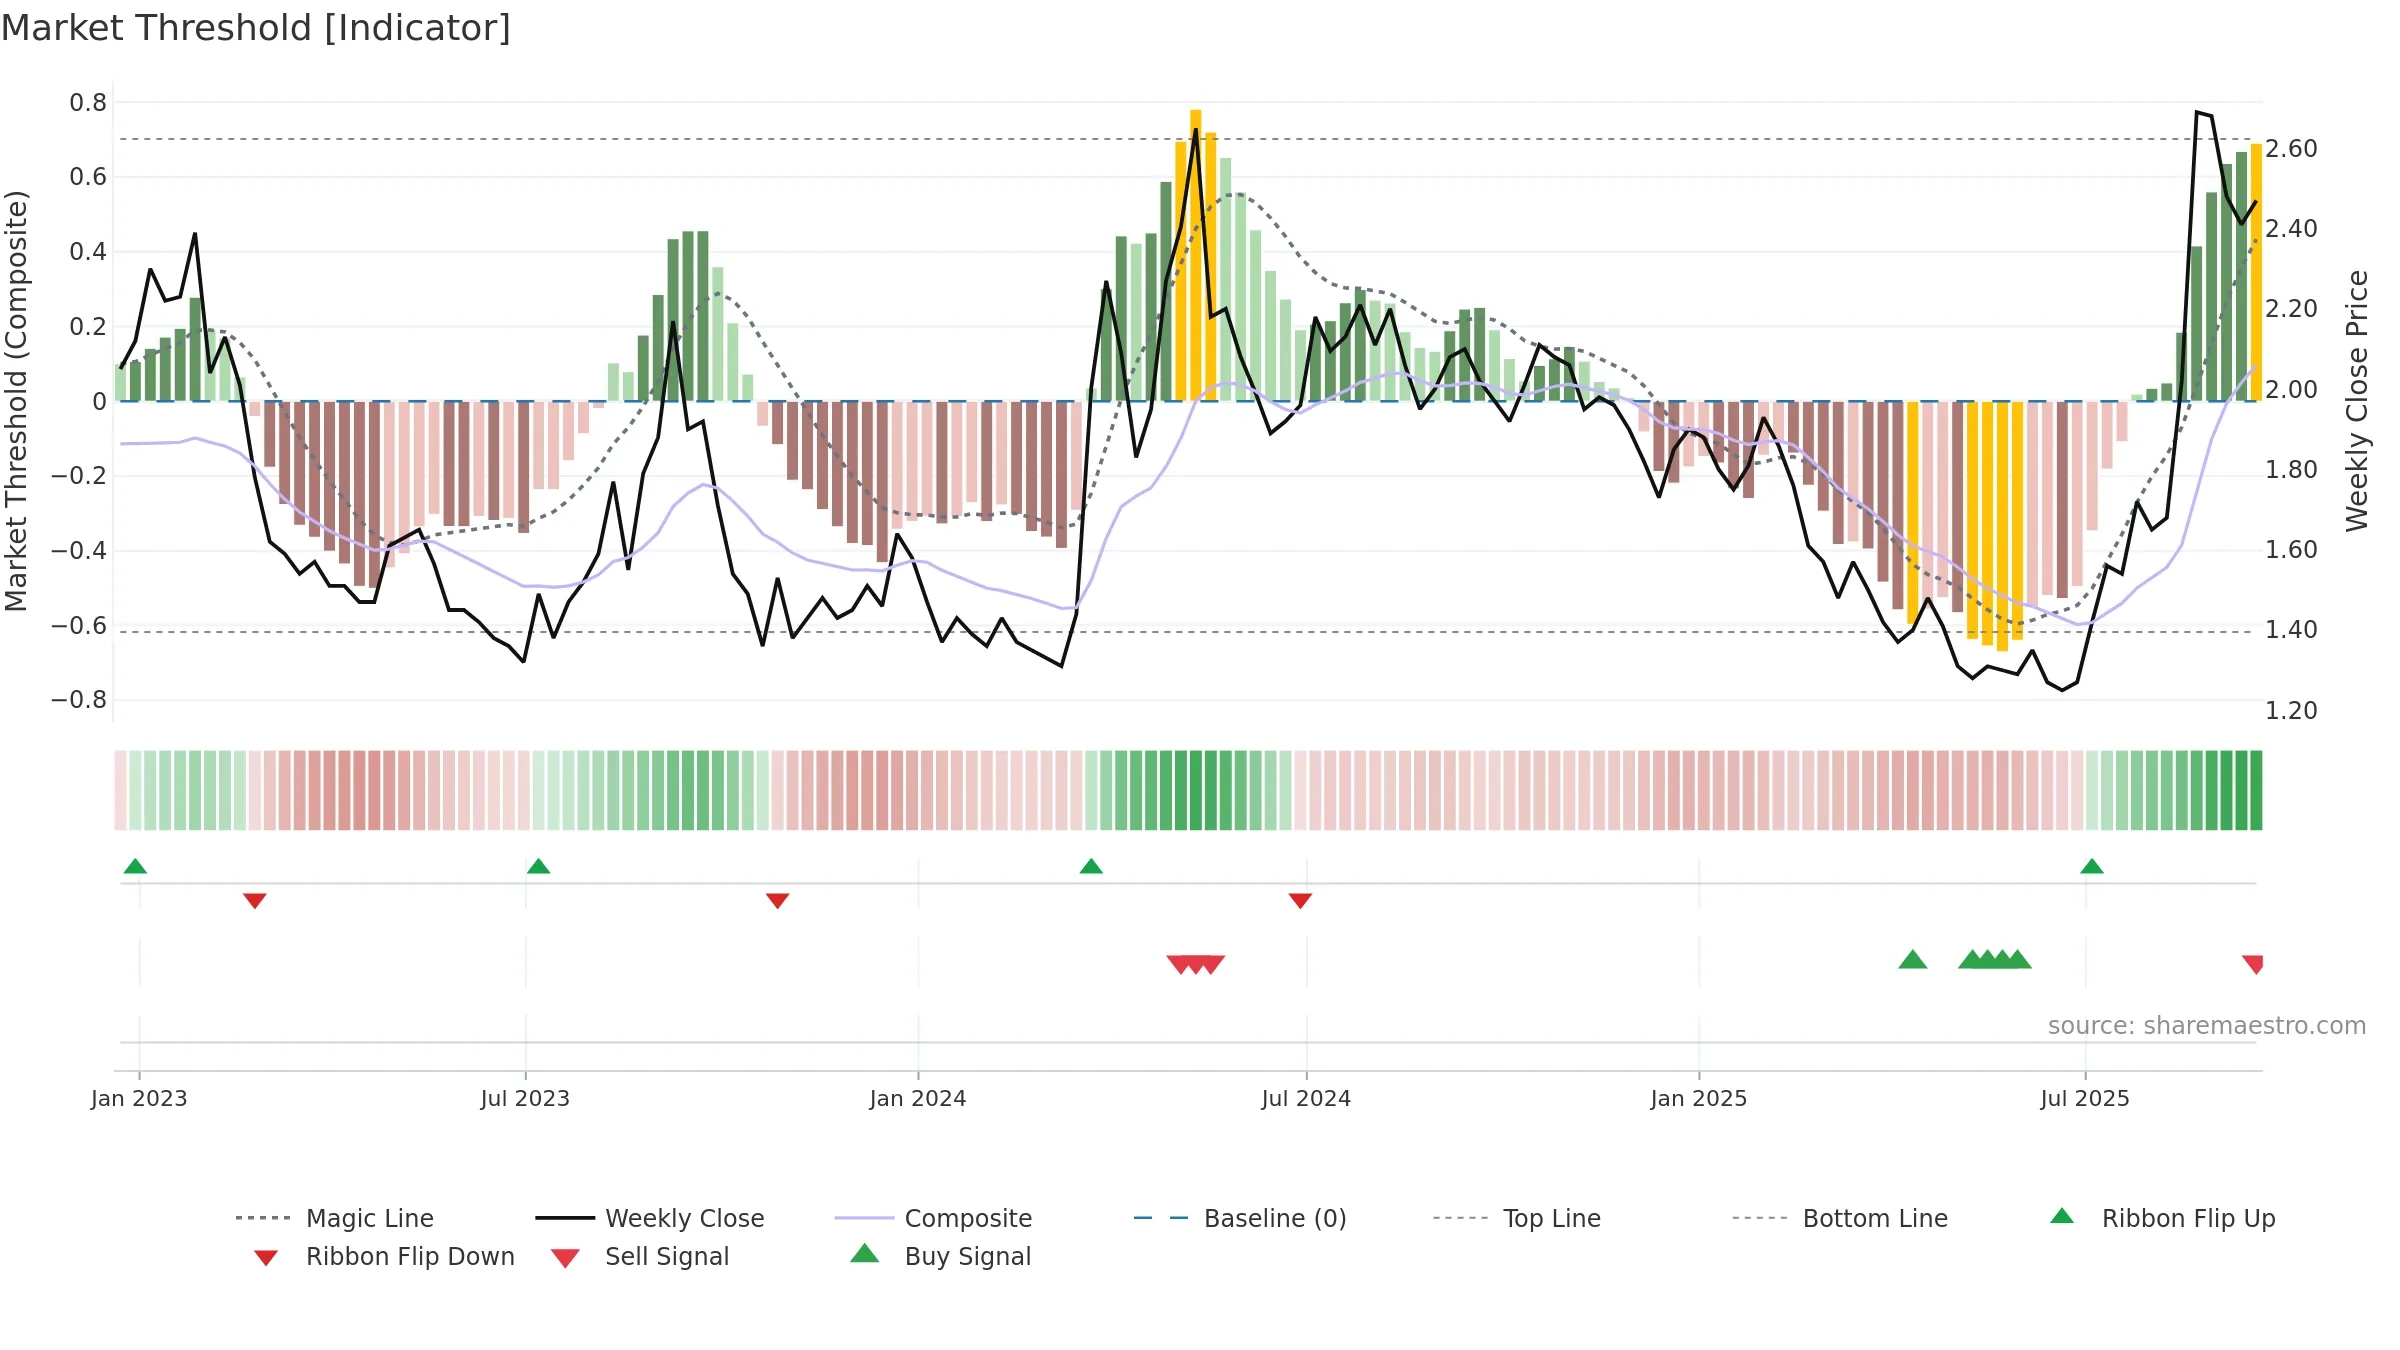Image resolution: width=2400 pixels, height=1350 pixels.
Task: Toggle the Composite legend entry
Action: [x=933, y=1218]
